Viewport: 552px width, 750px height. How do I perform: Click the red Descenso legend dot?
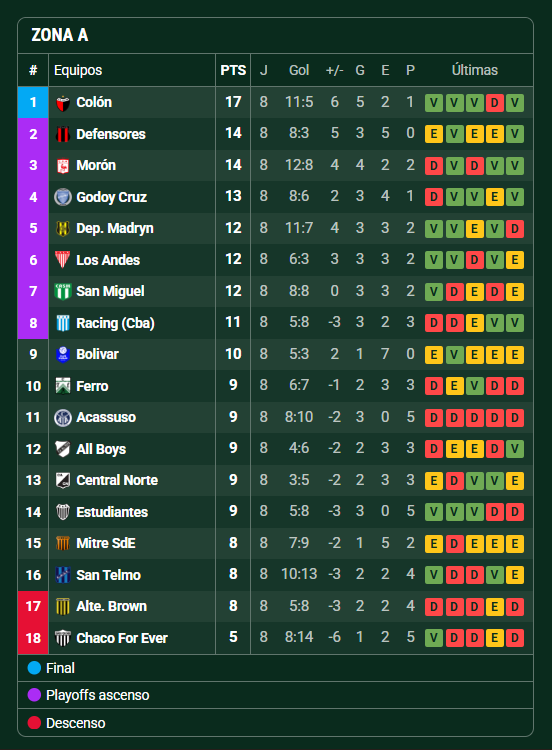pos(34,723)
